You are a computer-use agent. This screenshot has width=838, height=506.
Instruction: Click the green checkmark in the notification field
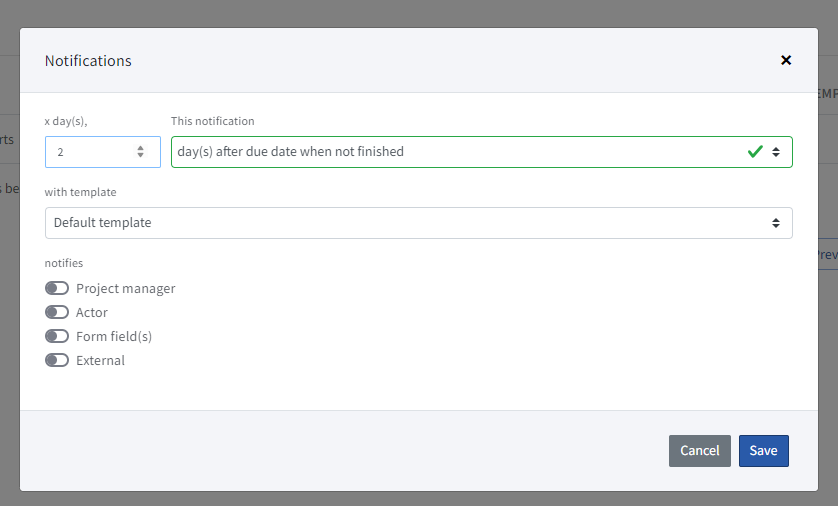[755, 152]
